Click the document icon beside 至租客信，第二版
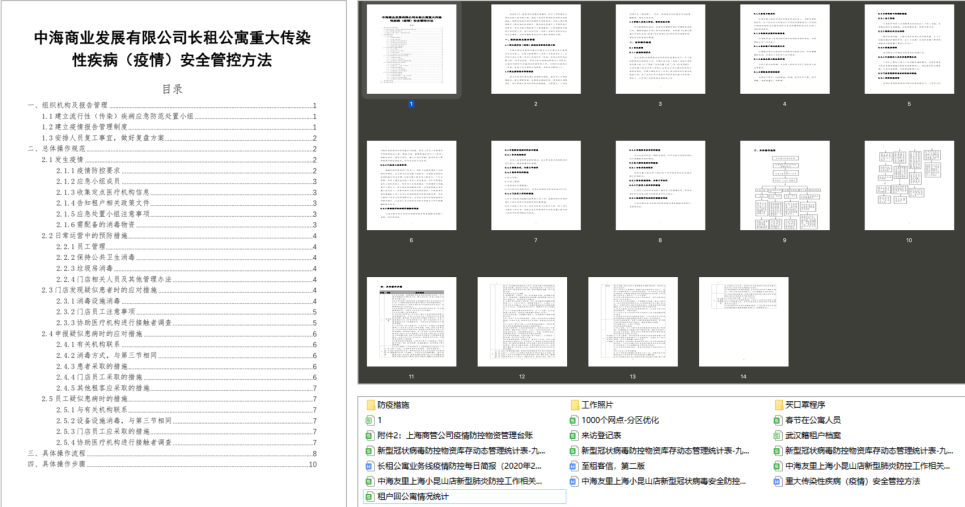 pyautogui.click(x=574, y=466)
